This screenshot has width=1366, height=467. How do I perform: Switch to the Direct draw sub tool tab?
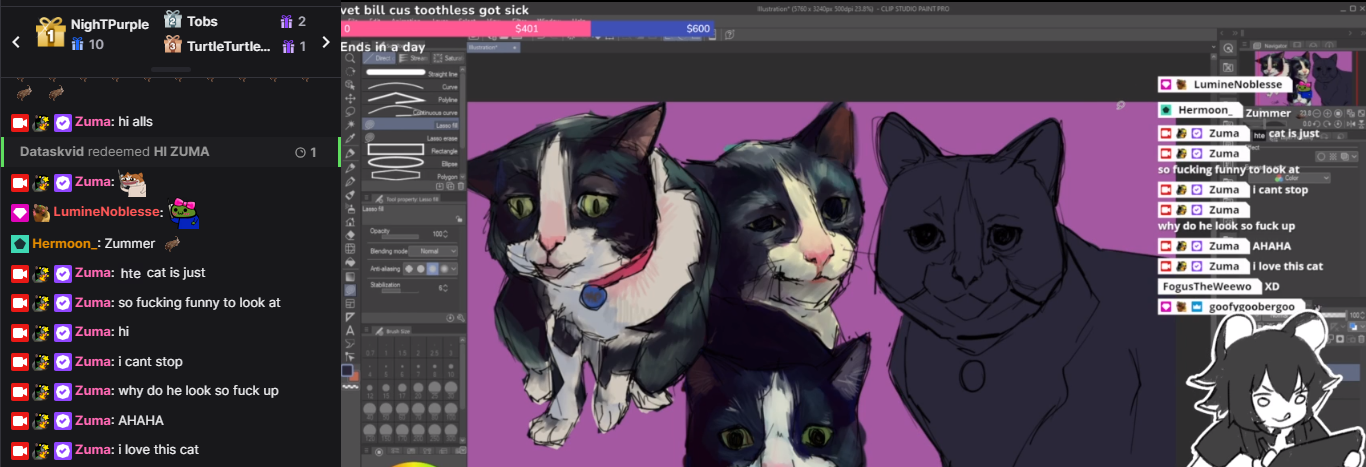point(381,58)
